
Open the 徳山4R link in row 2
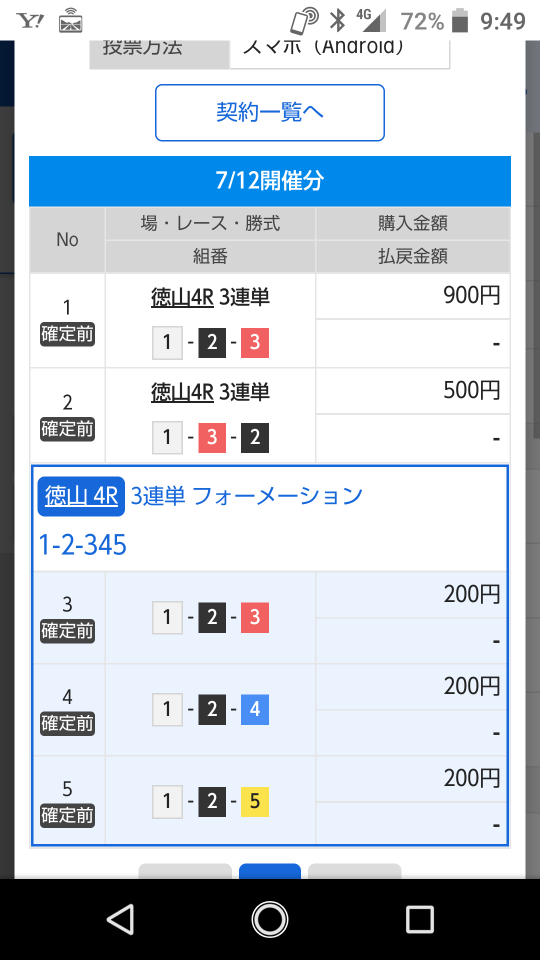[182, 392]
